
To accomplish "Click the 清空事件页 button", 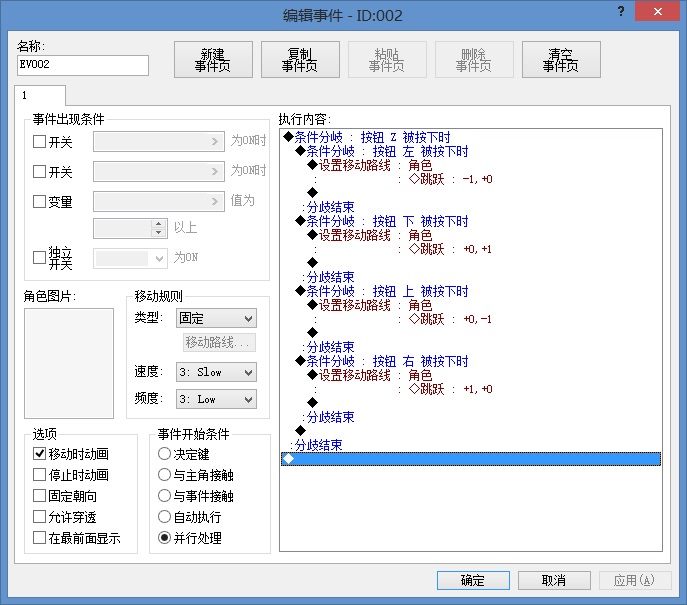I will coord(561,60).
